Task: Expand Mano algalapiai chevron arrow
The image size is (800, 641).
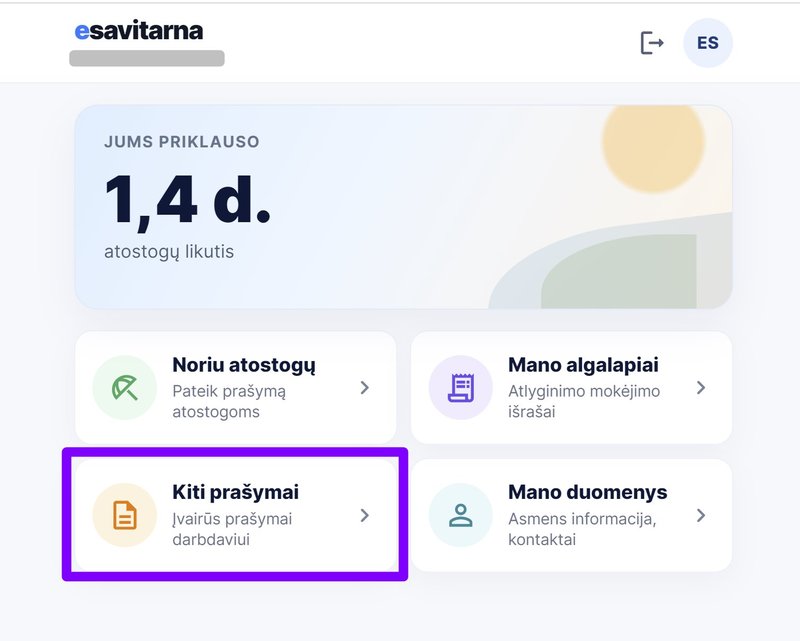Action: click(x=701, y=387)
